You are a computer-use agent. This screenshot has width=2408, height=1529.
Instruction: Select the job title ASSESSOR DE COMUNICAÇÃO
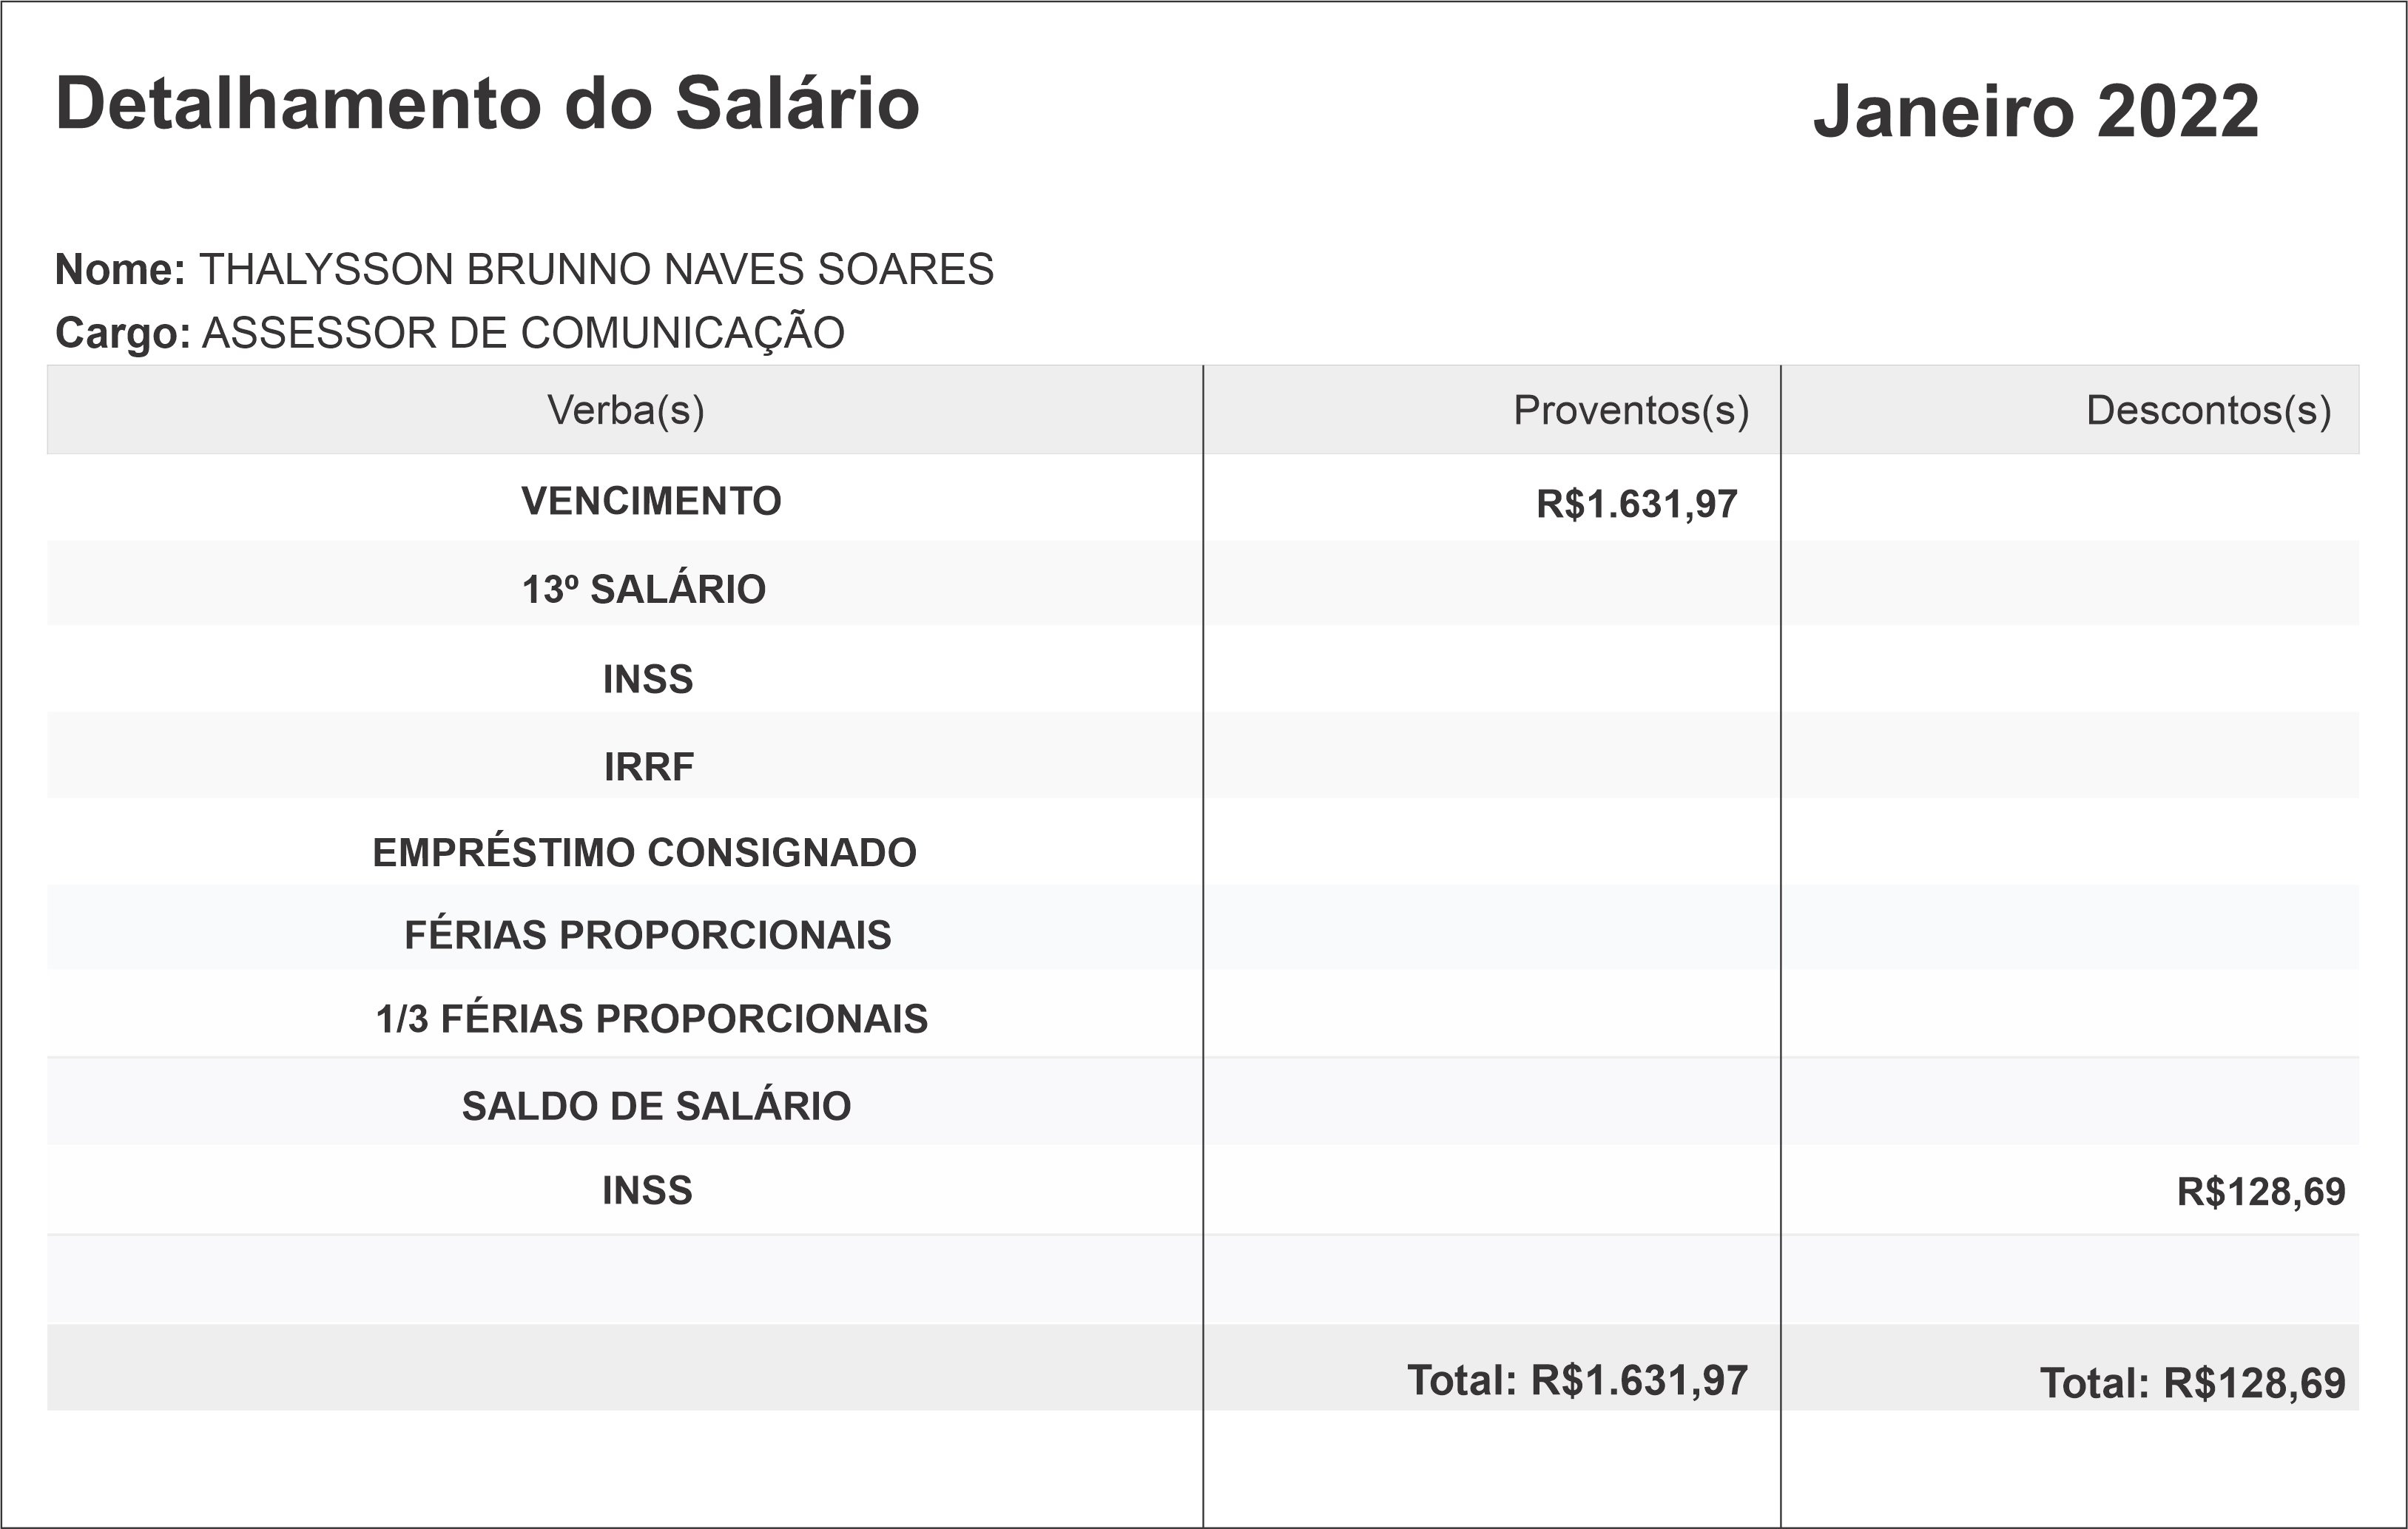pos(523,333)
